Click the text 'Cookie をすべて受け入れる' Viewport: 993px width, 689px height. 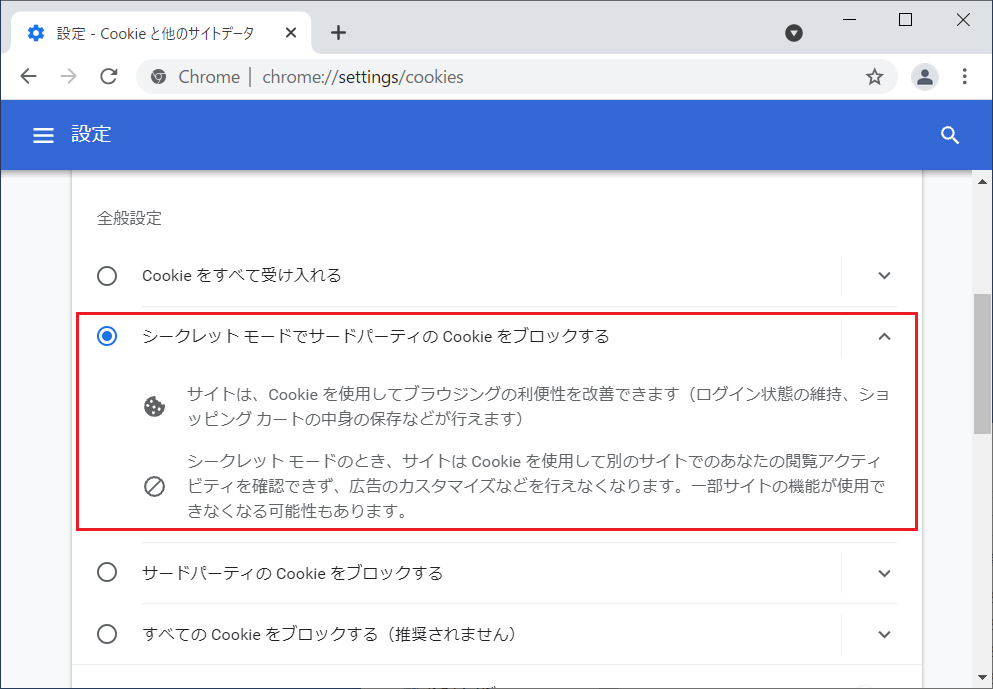point(241,275)
